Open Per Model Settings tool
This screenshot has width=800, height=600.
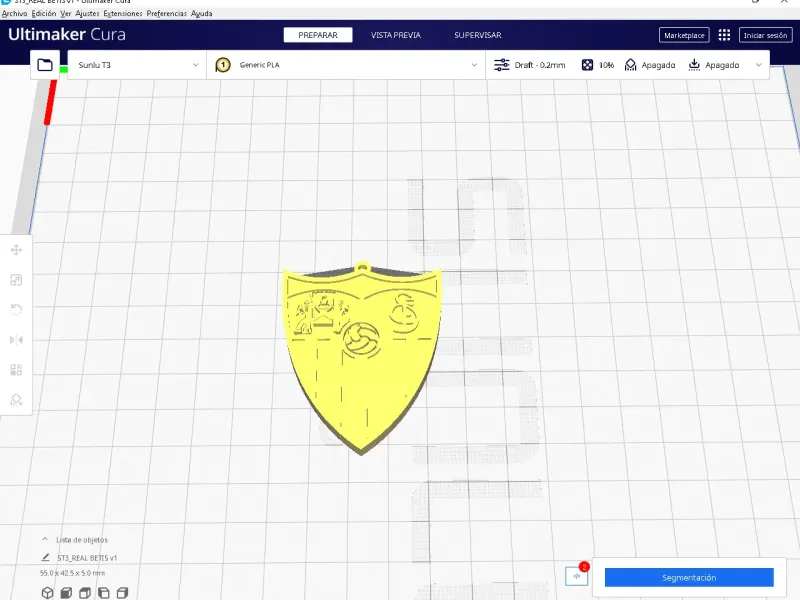(16, 369)
